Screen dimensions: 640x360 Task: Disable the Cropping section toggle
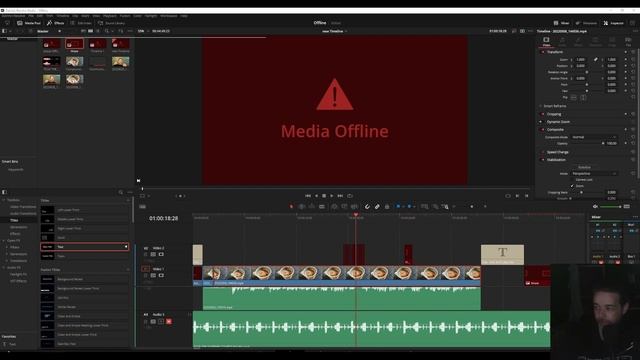543,114
